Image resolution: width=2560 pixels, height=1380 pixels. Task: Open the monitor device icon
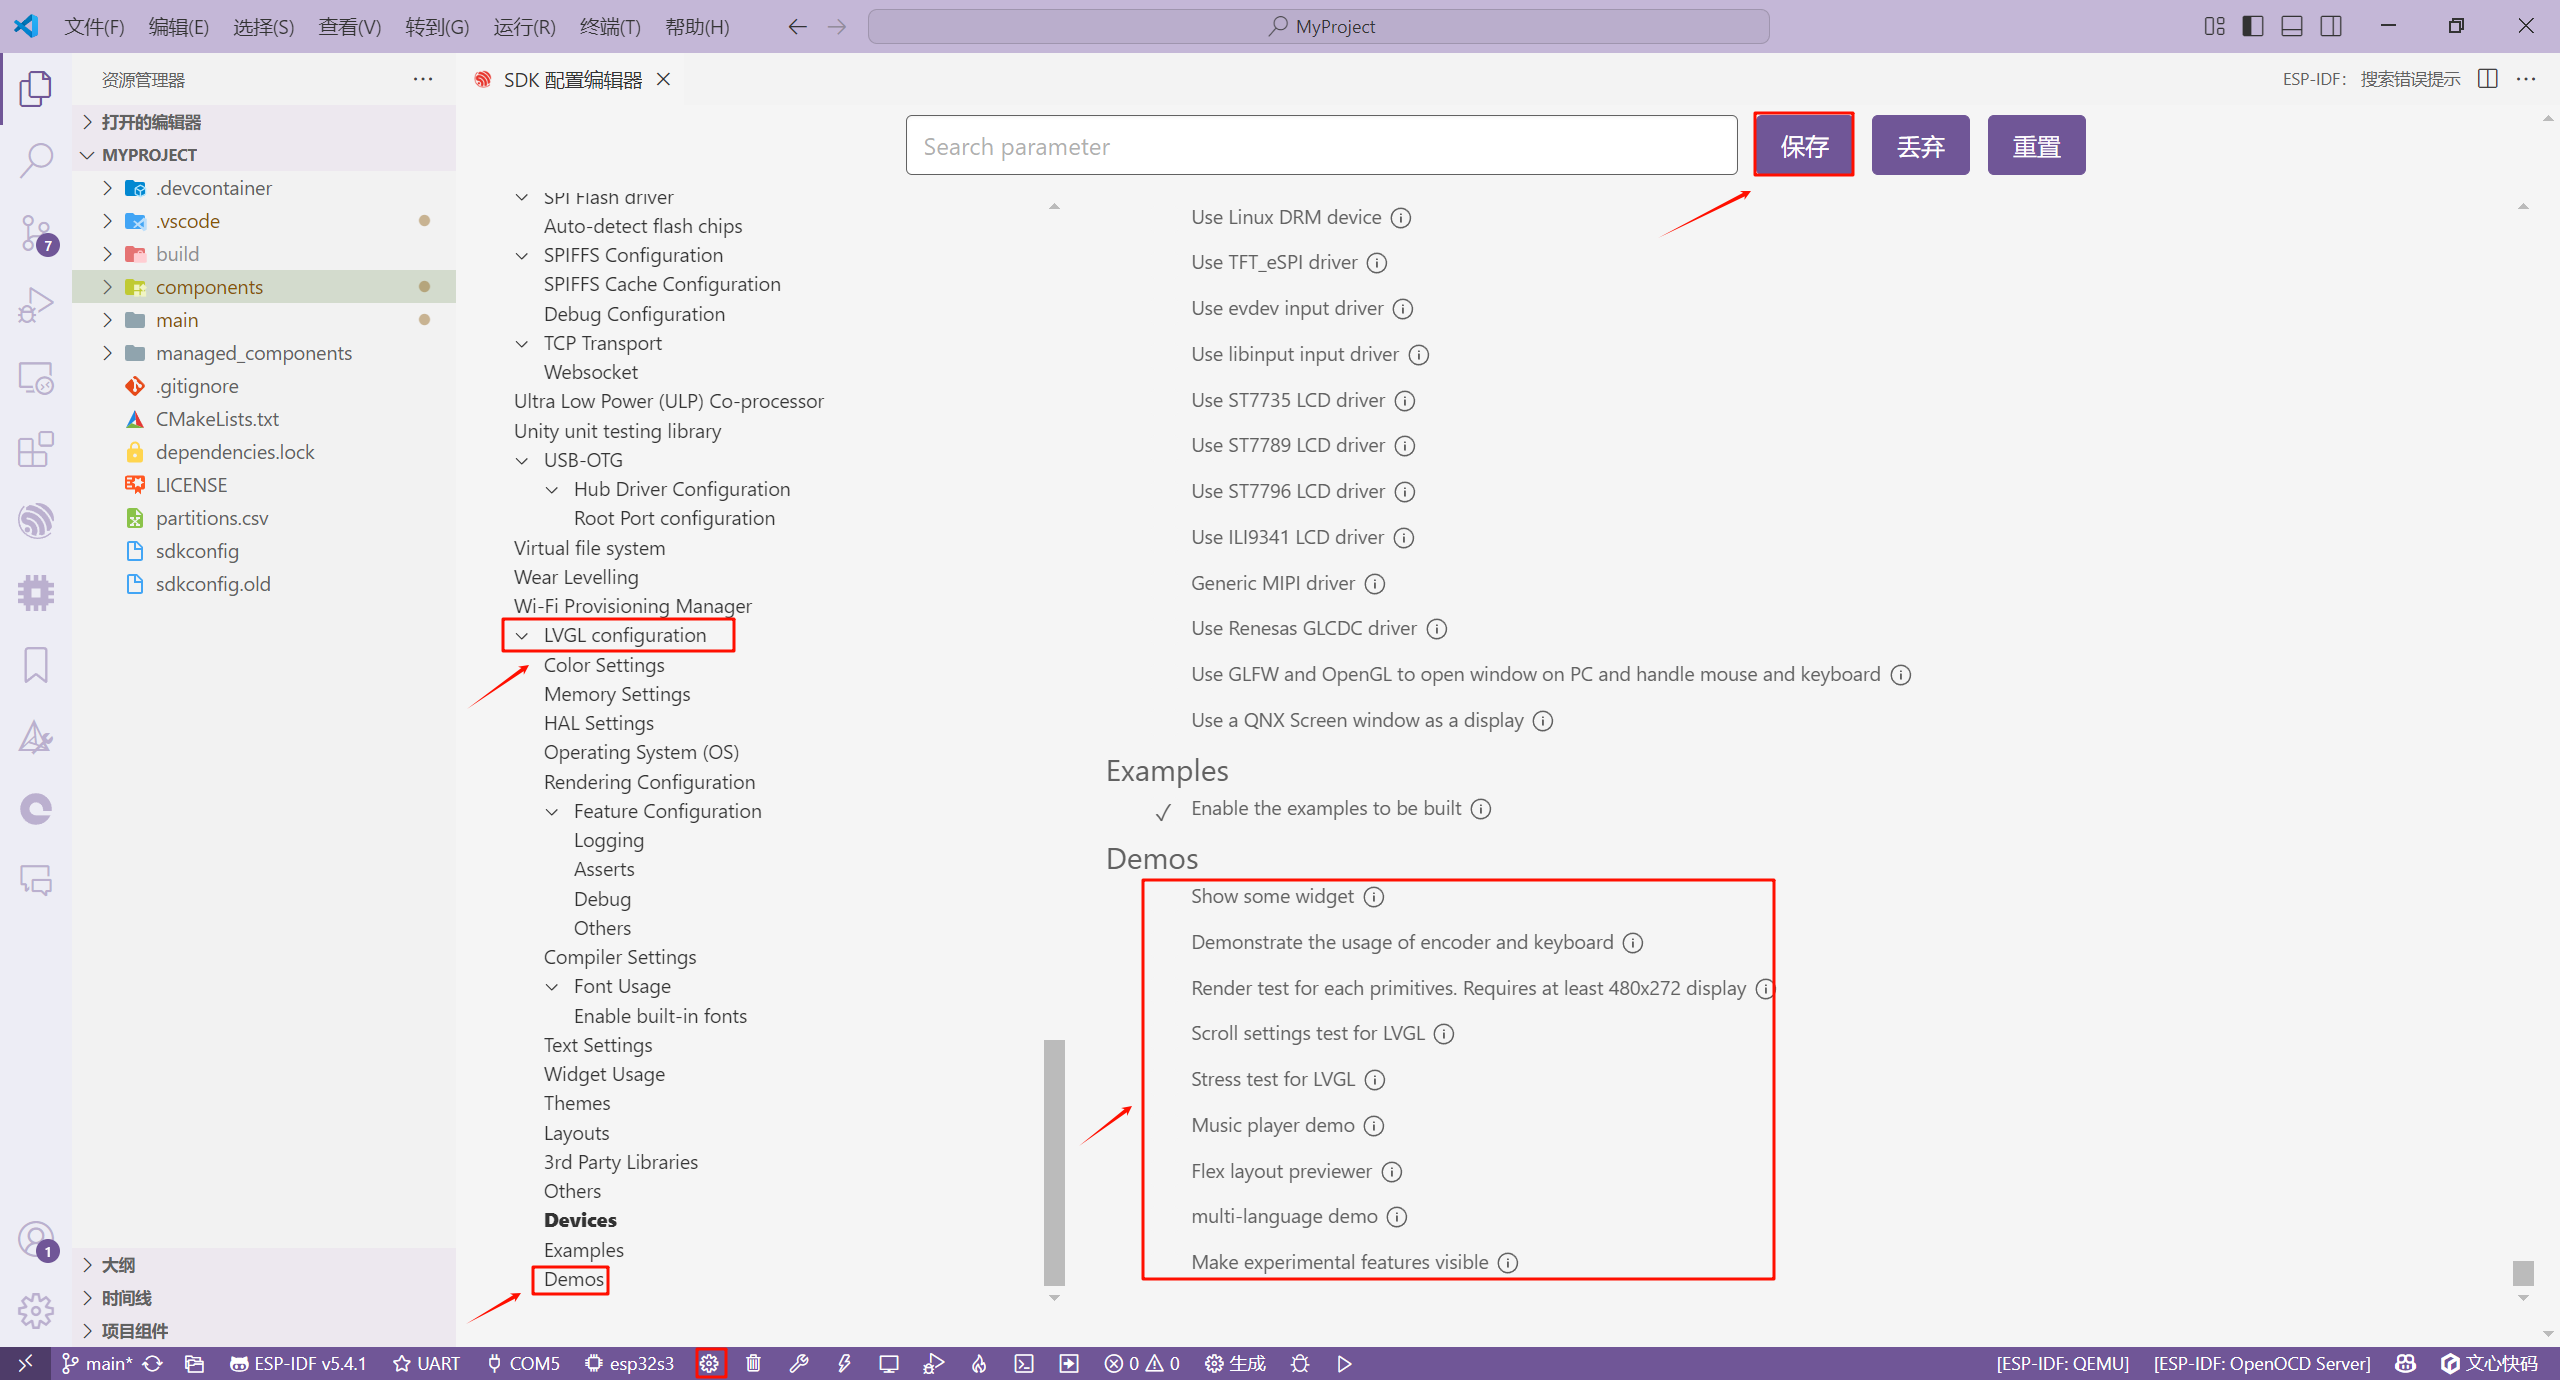(888, 1363)
